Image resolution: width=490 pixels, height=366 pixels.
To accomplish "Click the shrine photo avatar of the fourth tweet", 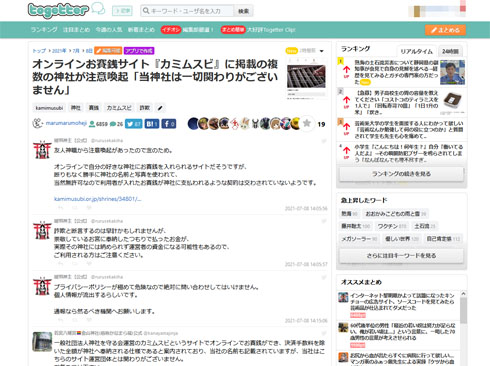I will [x=42, y=342].
